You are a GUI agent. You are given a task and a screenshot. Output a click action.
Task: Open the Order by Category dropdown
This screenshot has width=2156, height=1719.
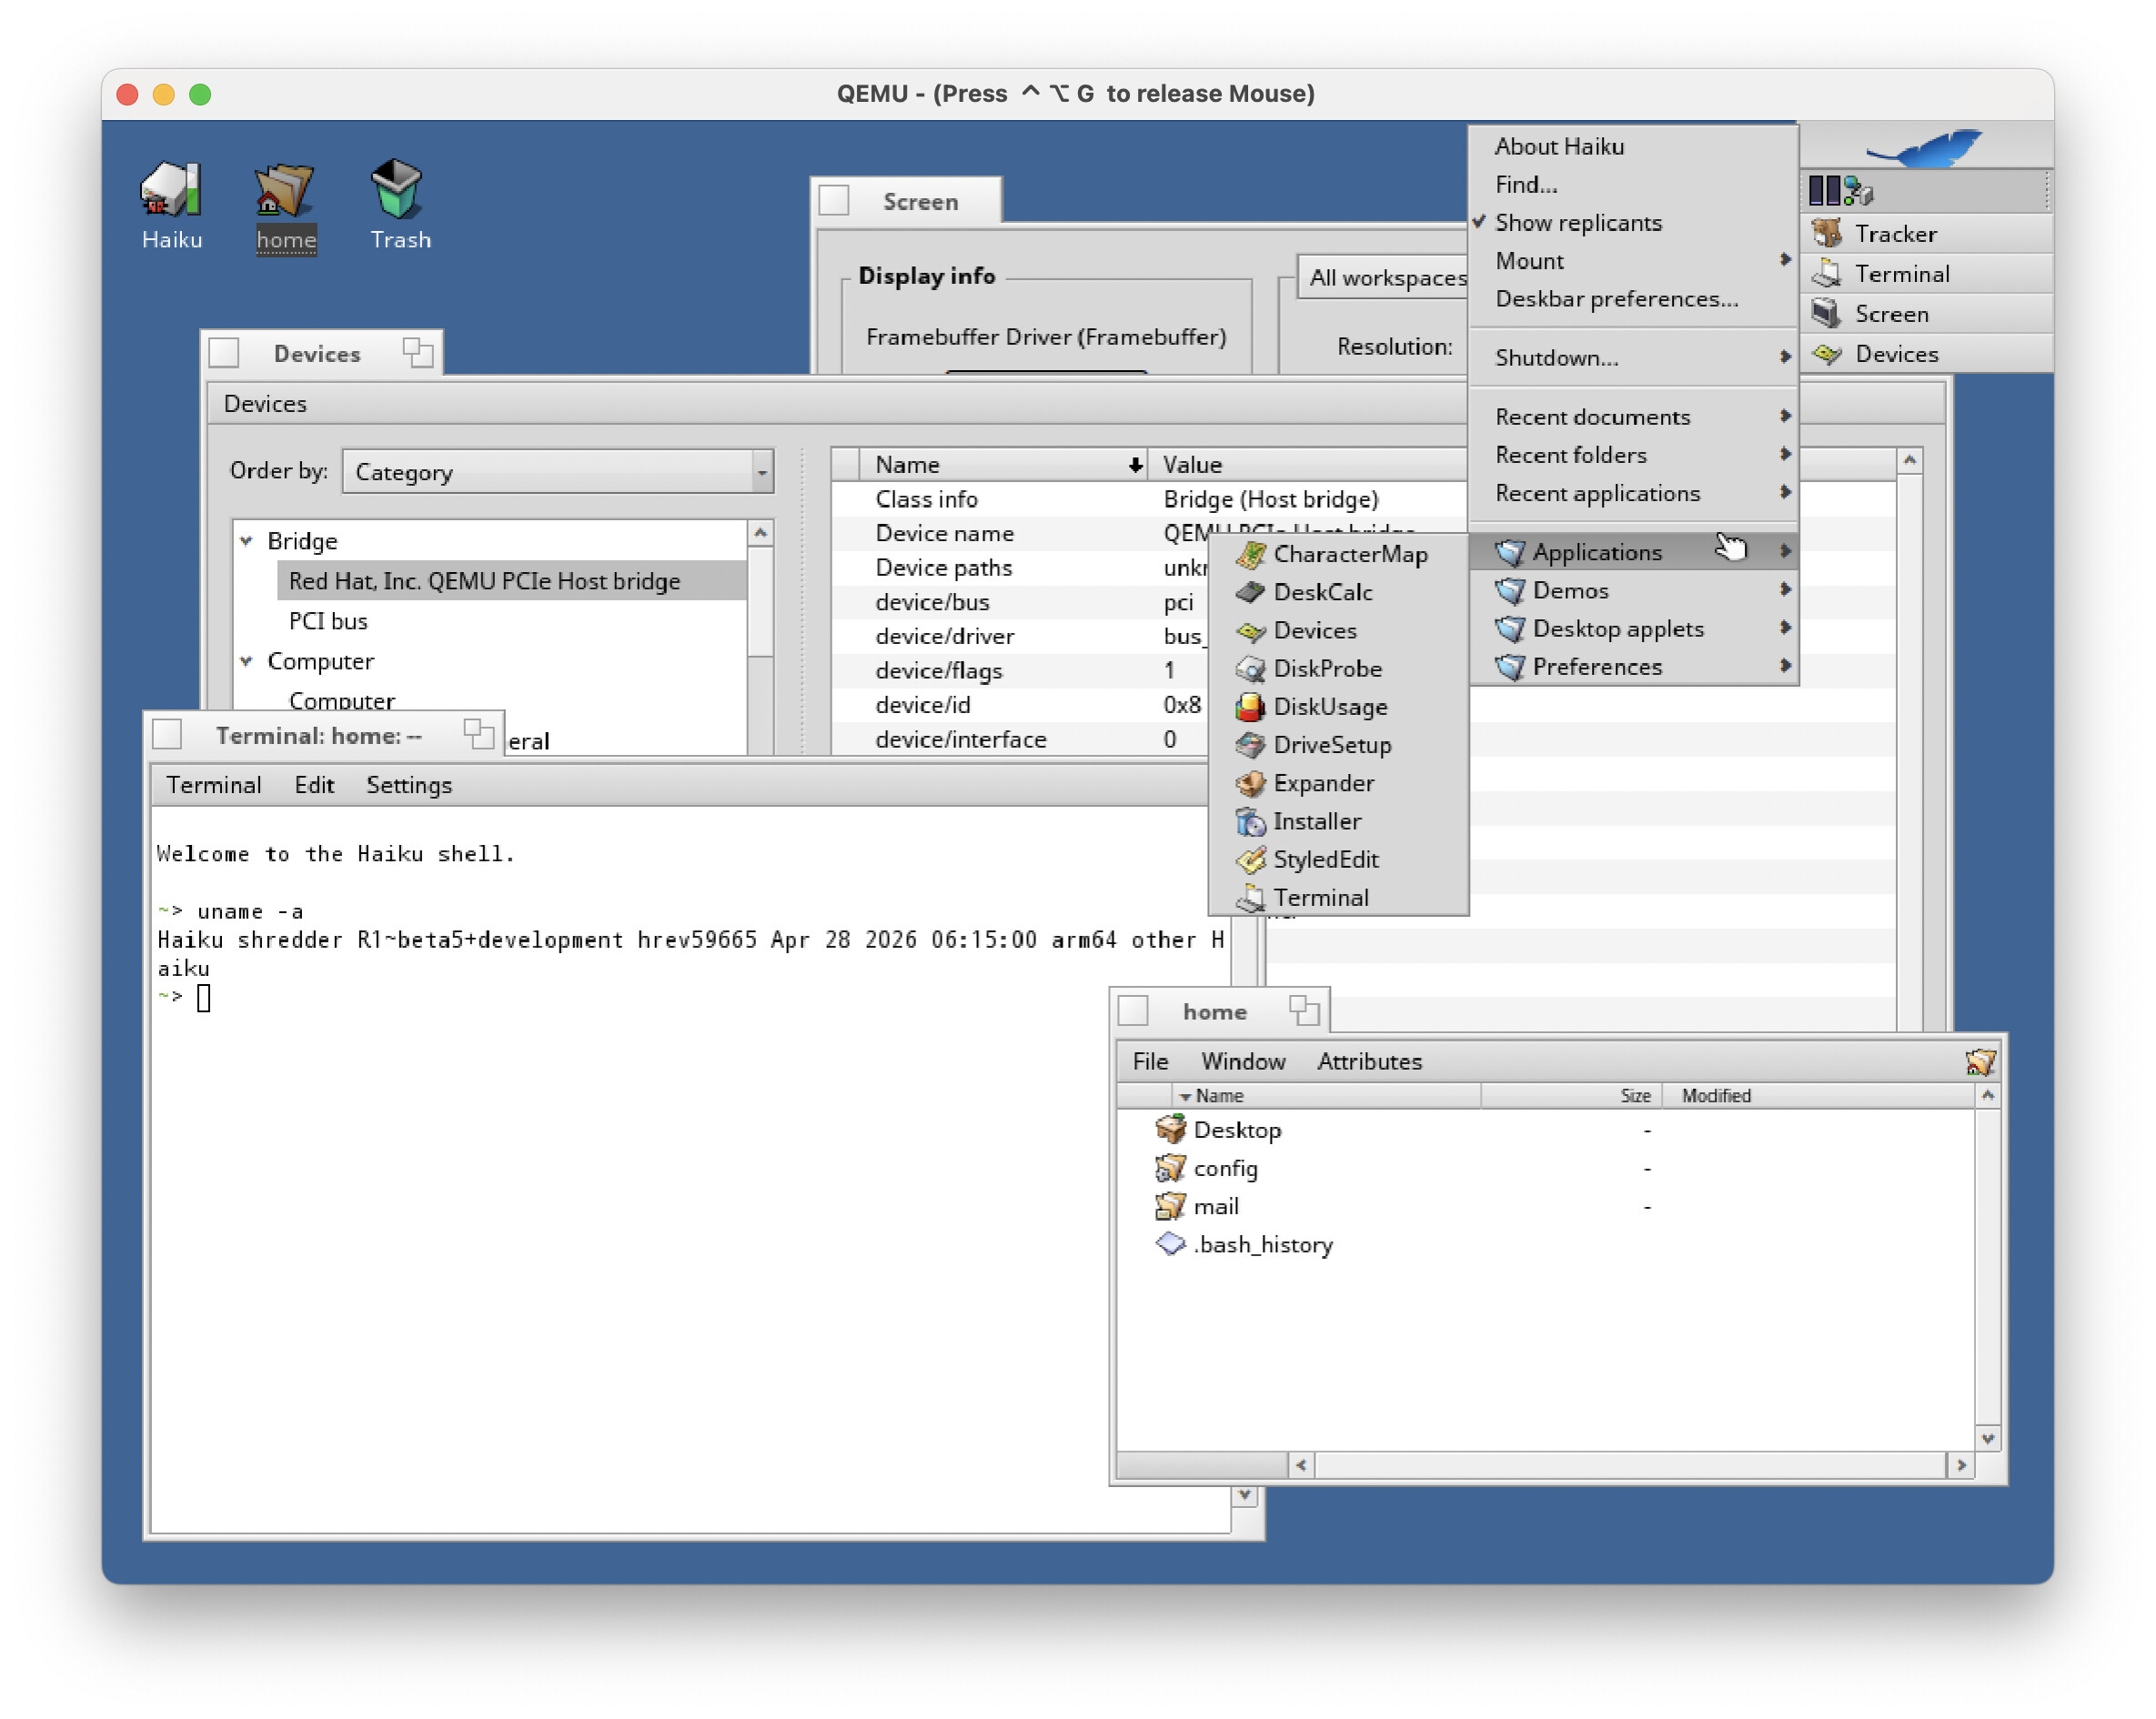[x=557, y=472]
